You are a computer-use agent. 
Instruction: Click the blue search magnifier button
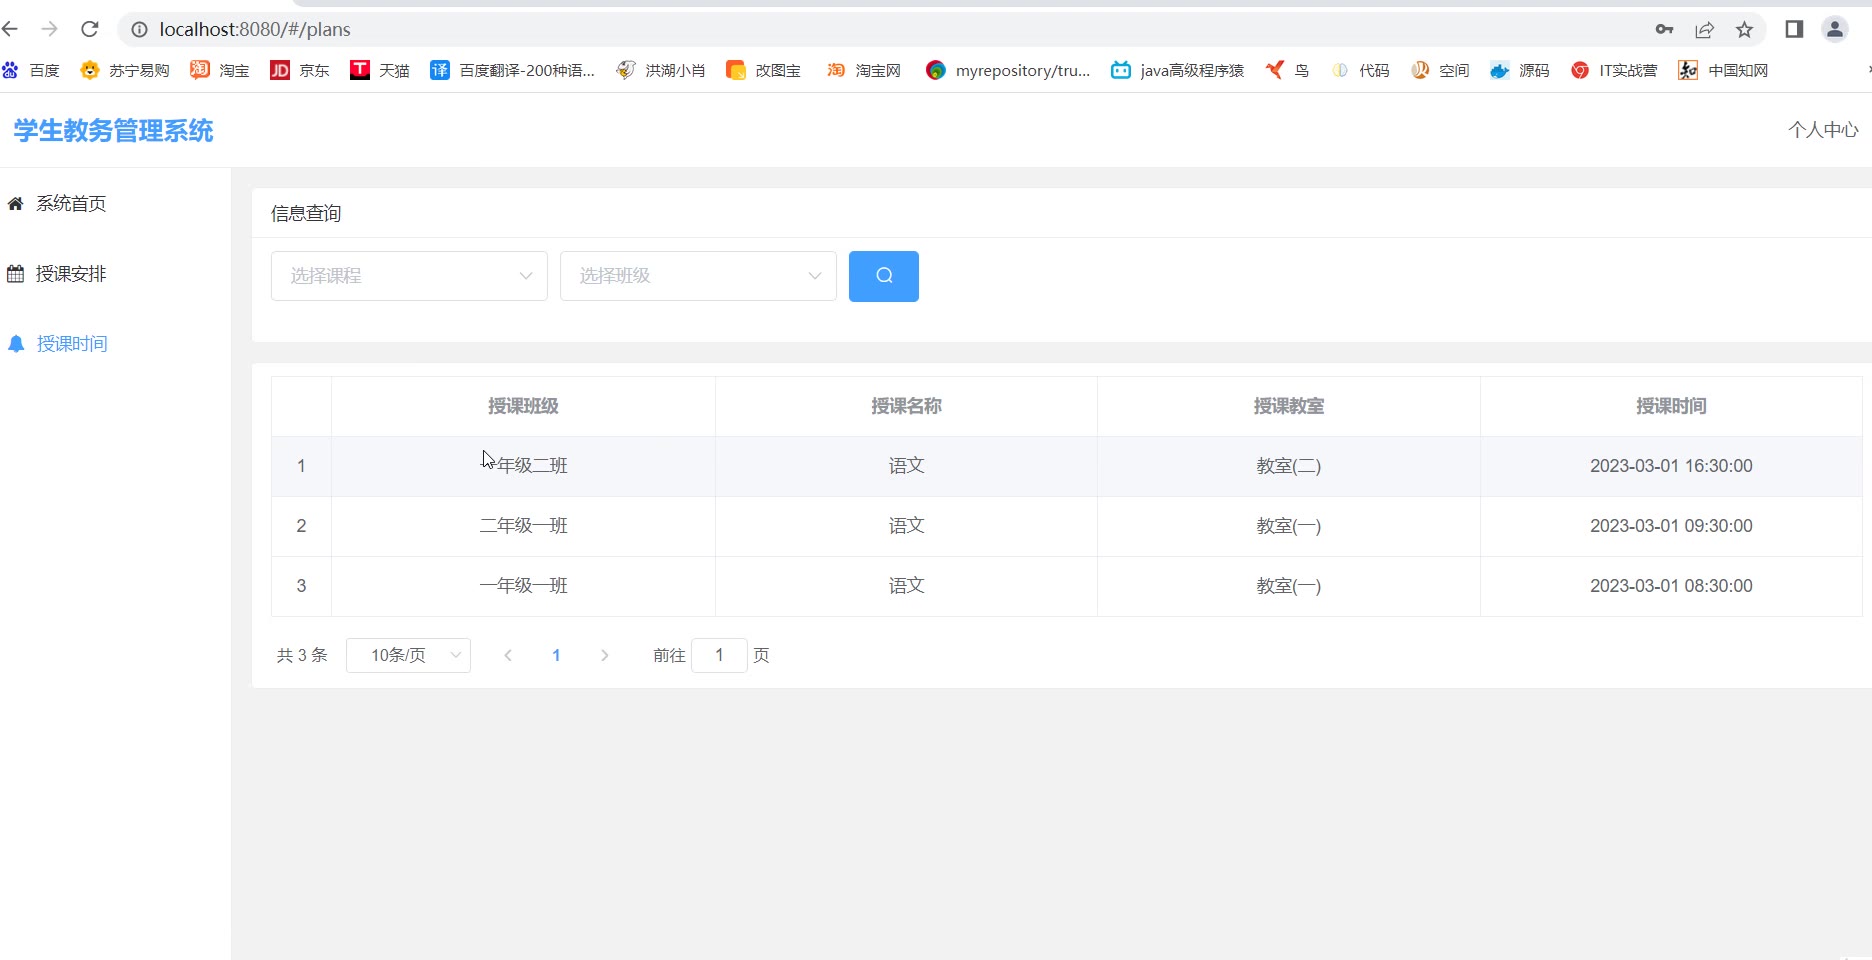coord(883,276)
